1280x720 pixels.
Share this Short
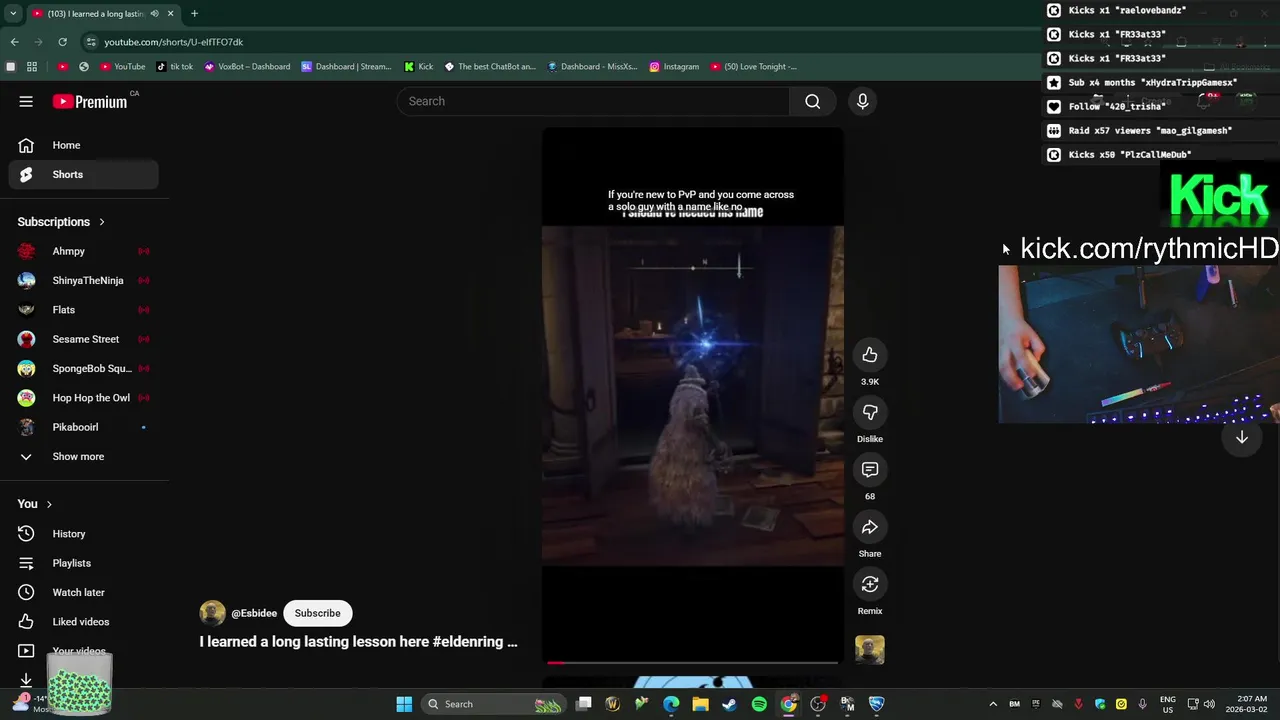pos(870,527)
